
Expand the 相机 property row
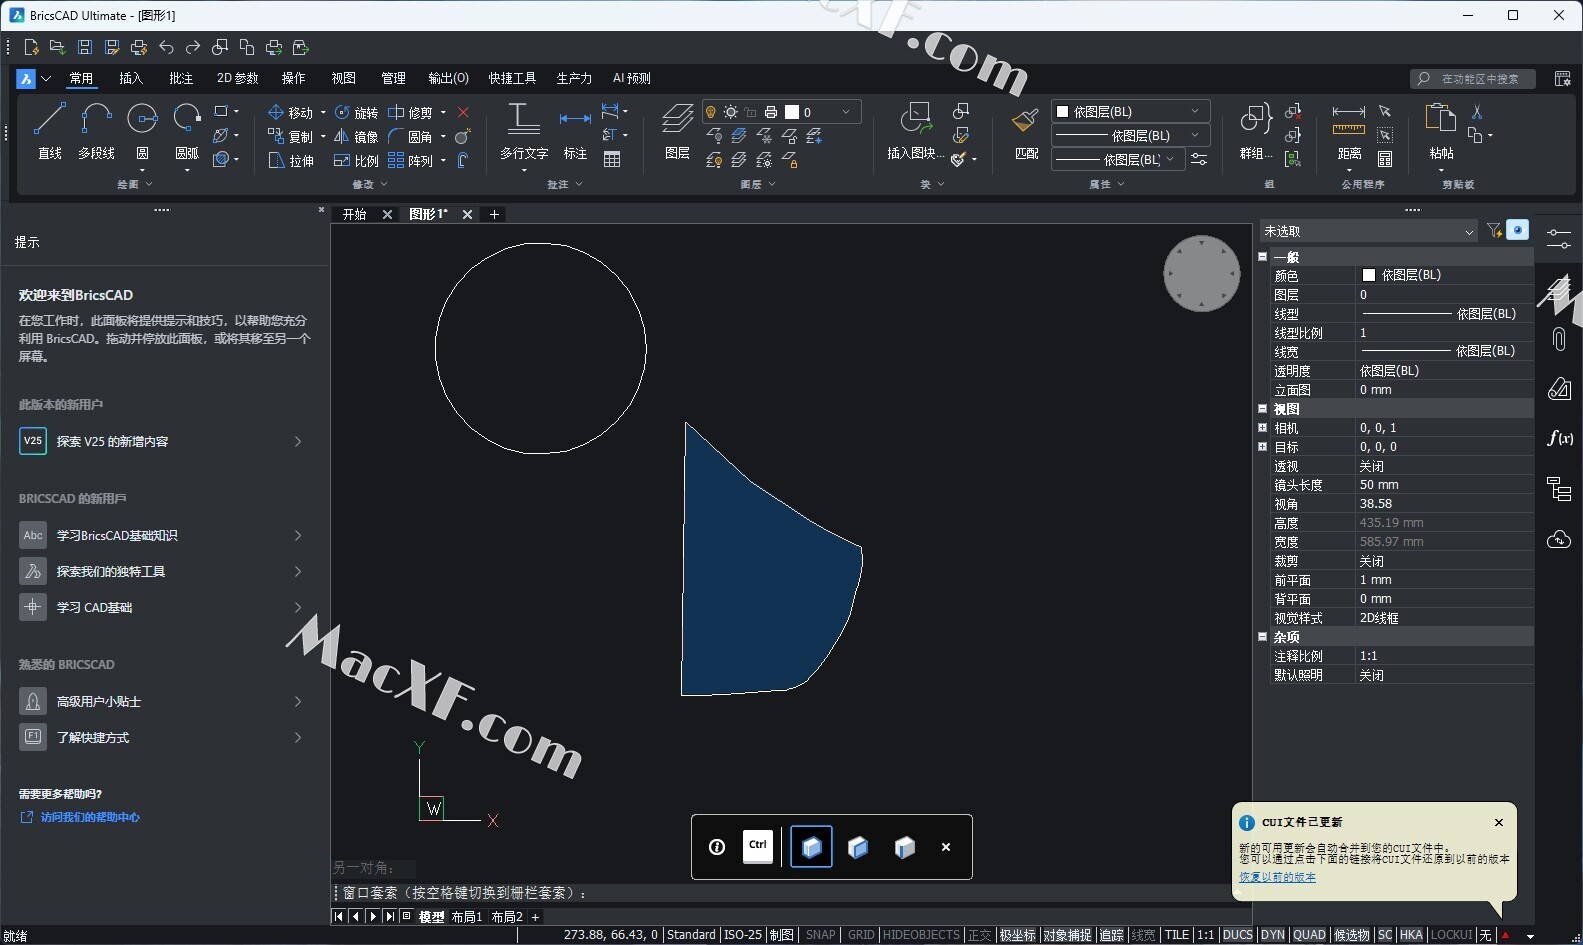tap(1262, 428)
